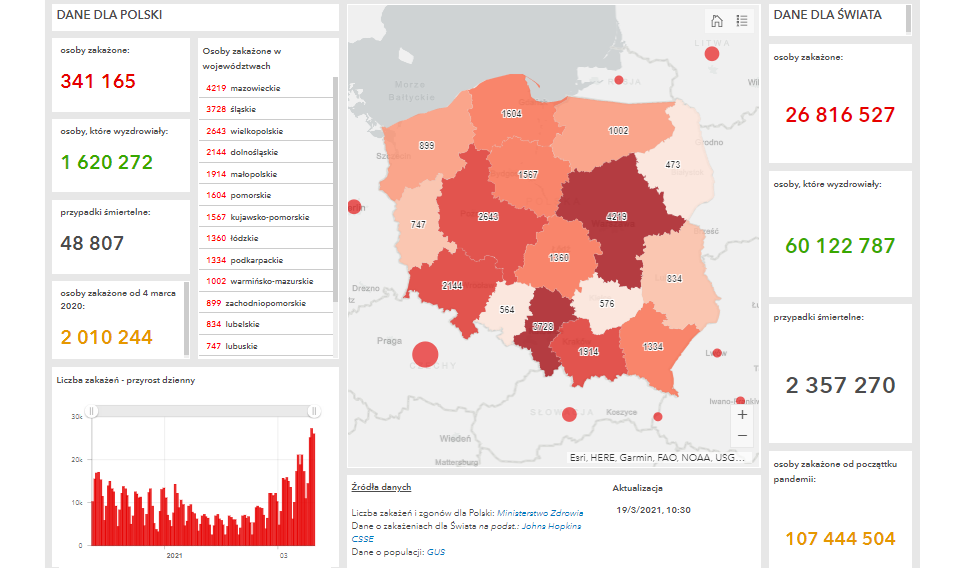
Task: Select zachodniopomorskie row with 899 cases
Action: click(x=266, y=303)
